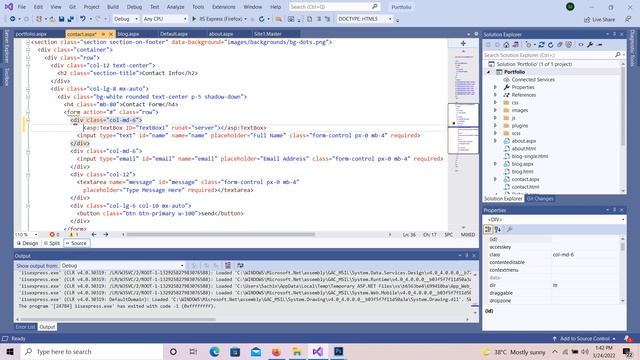Viewport: 640px width, 360px height.
Task: Open the Build menu
Action: (113, 7)
